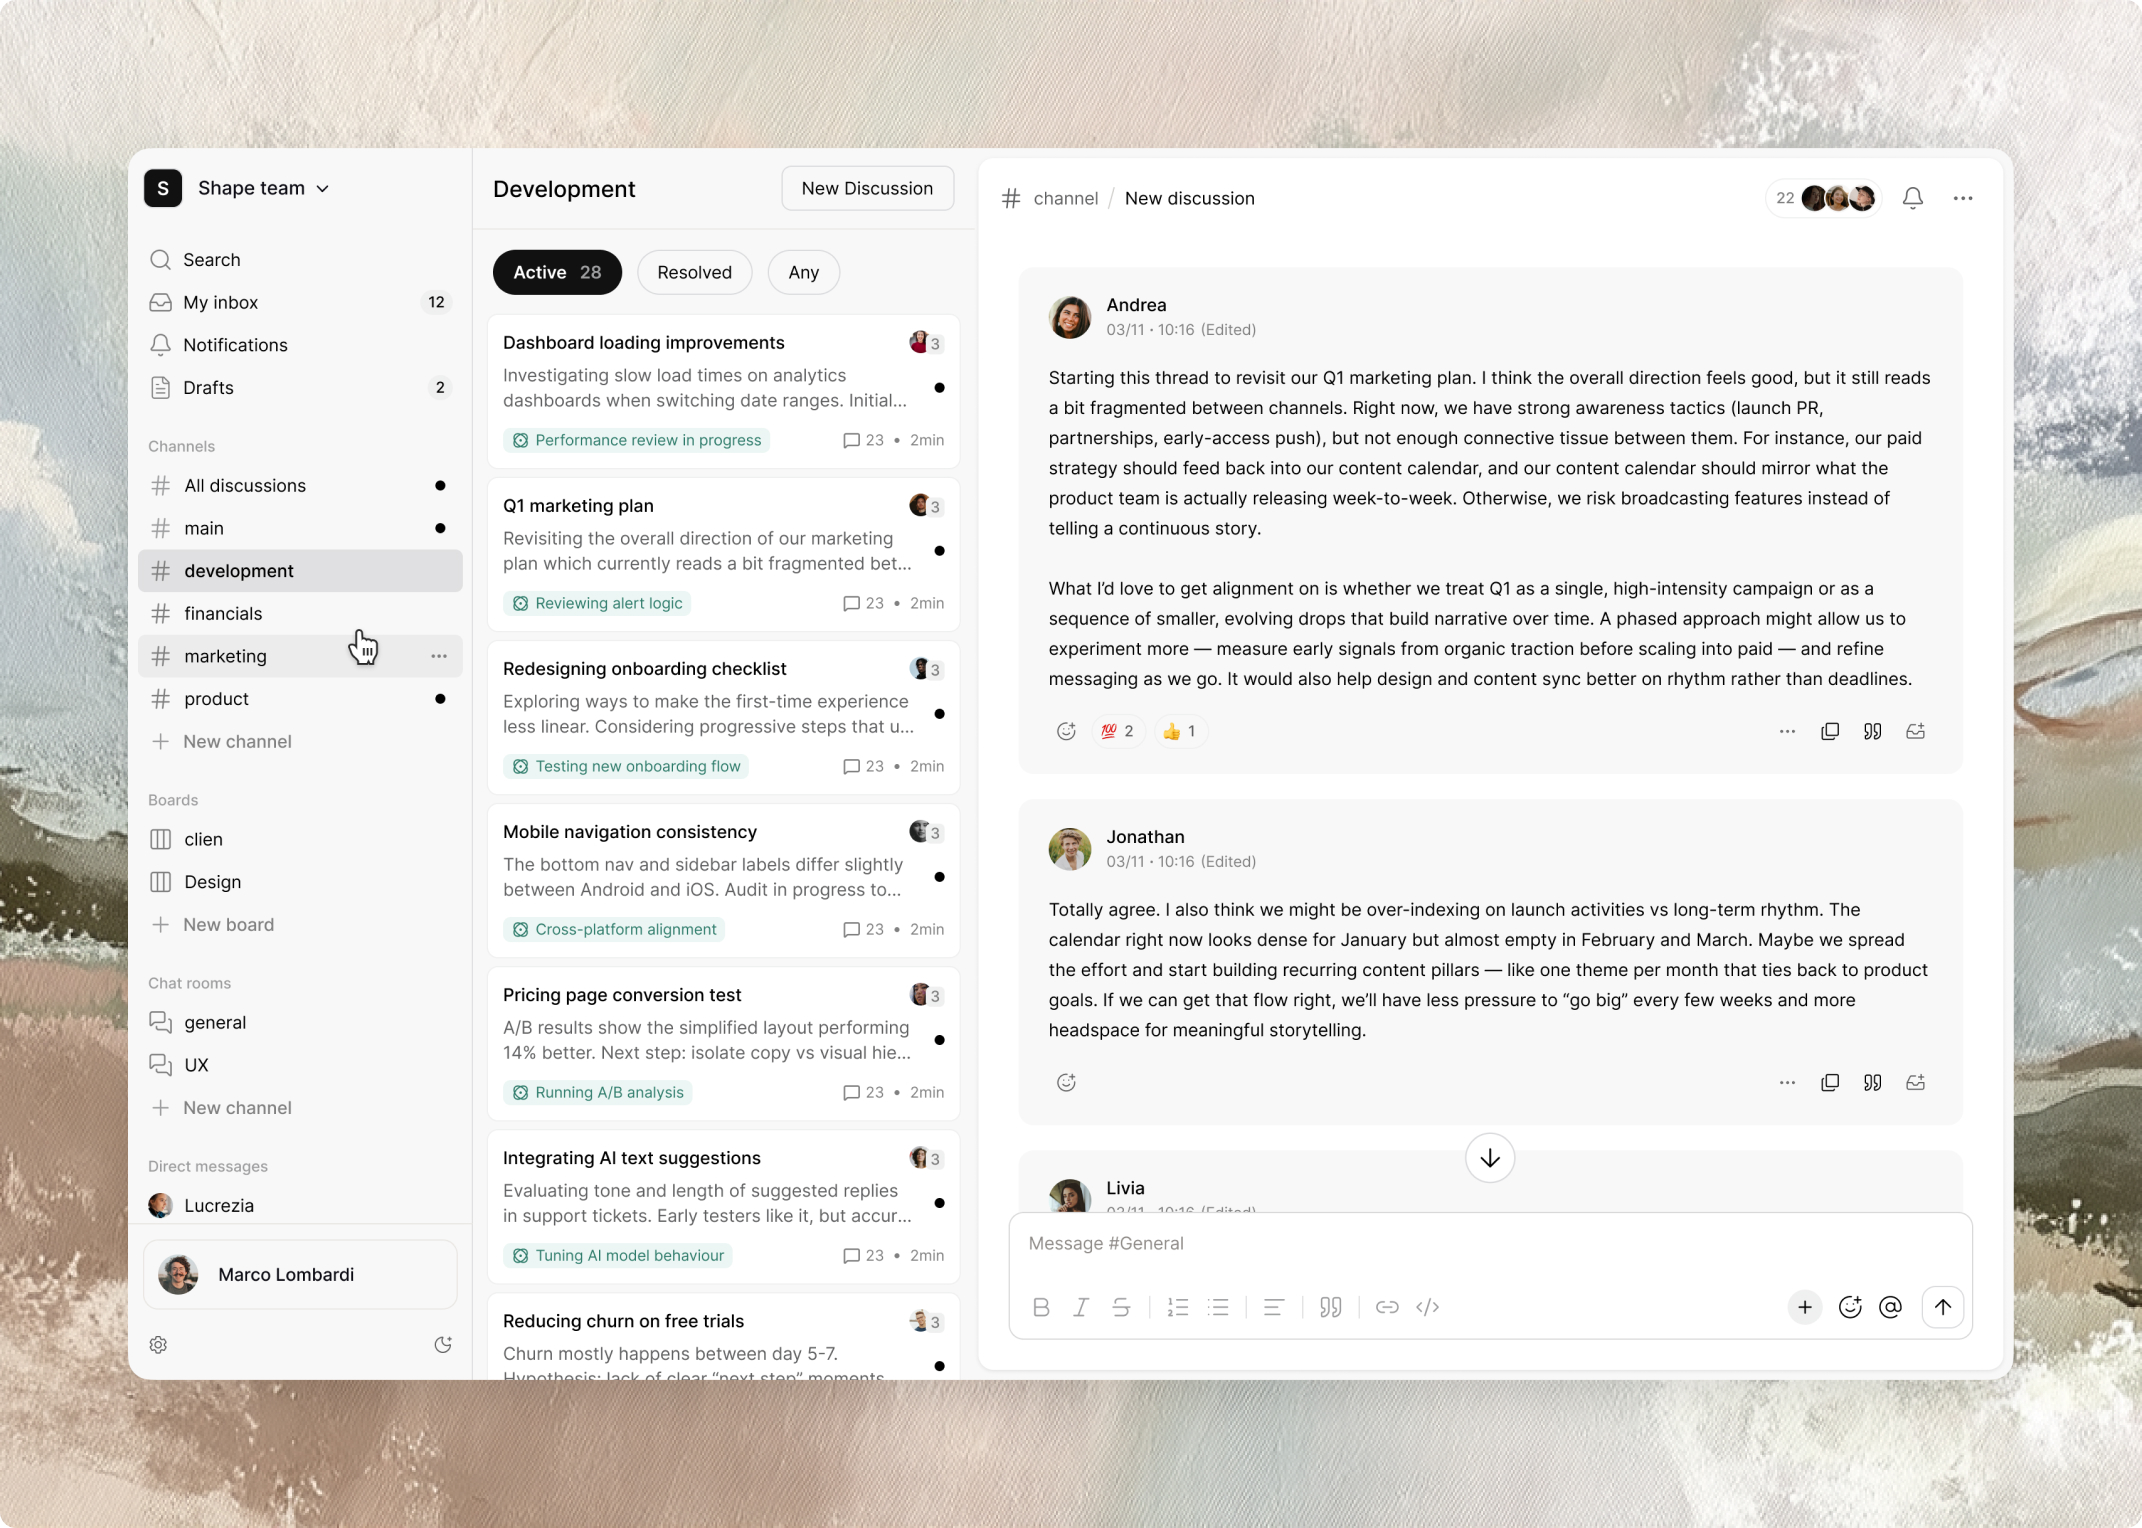This screenshot has width=2142, height=1528.
Task: Toggle italic formatting in composer
Action: coord(1081,1307)
